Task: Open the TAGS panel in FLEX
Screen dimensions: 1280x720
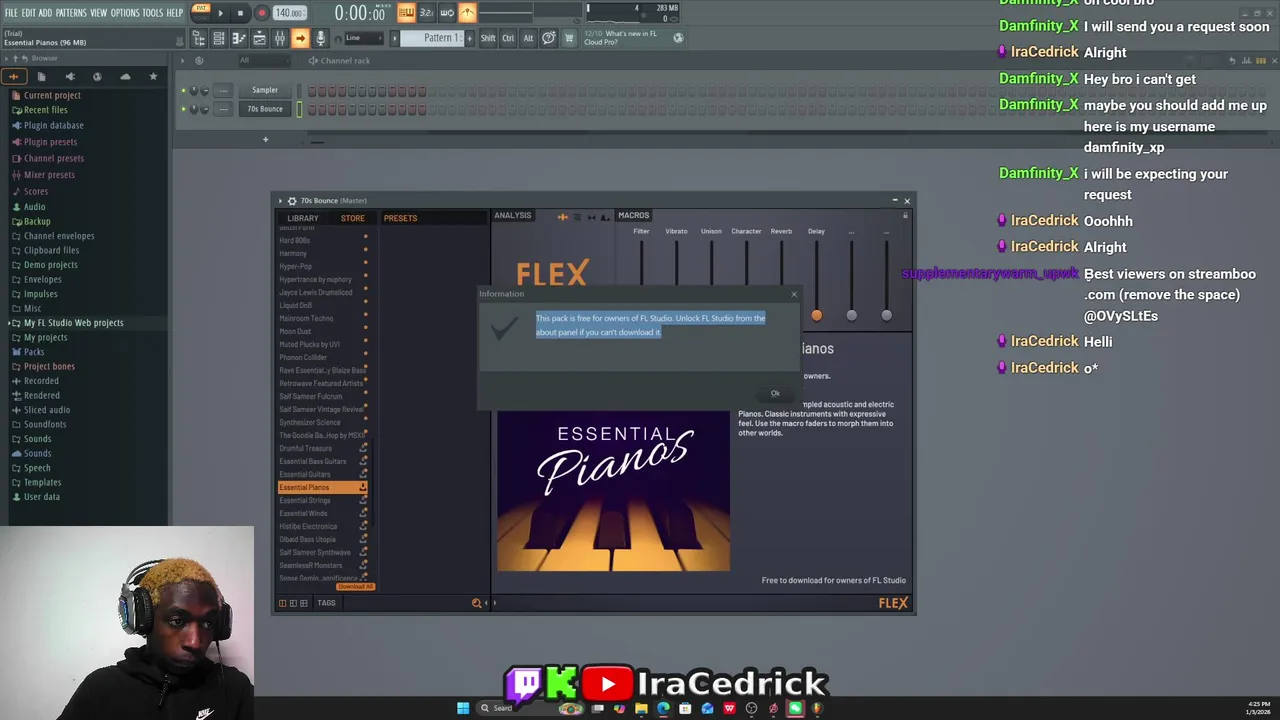Action: pos(326,603)
